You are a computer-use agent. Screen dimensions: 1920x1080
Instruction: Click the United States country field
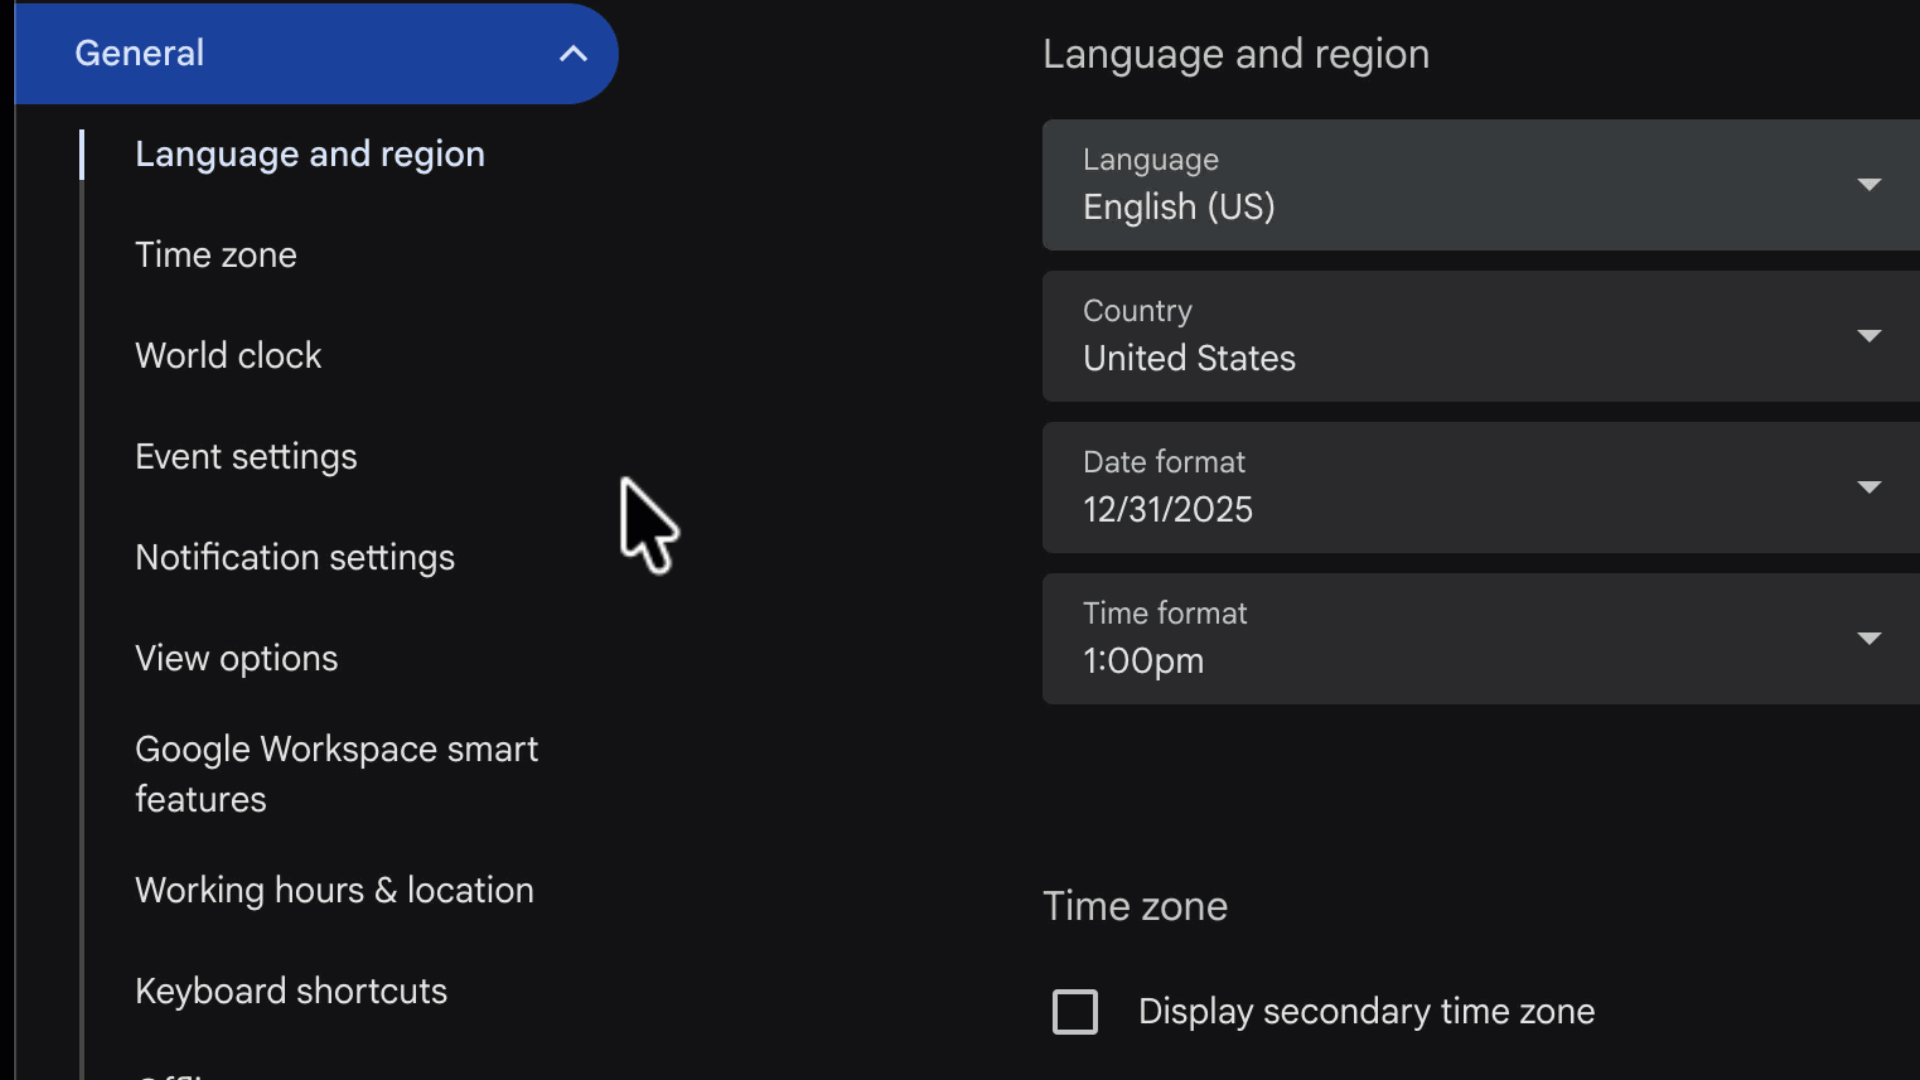1400,338
